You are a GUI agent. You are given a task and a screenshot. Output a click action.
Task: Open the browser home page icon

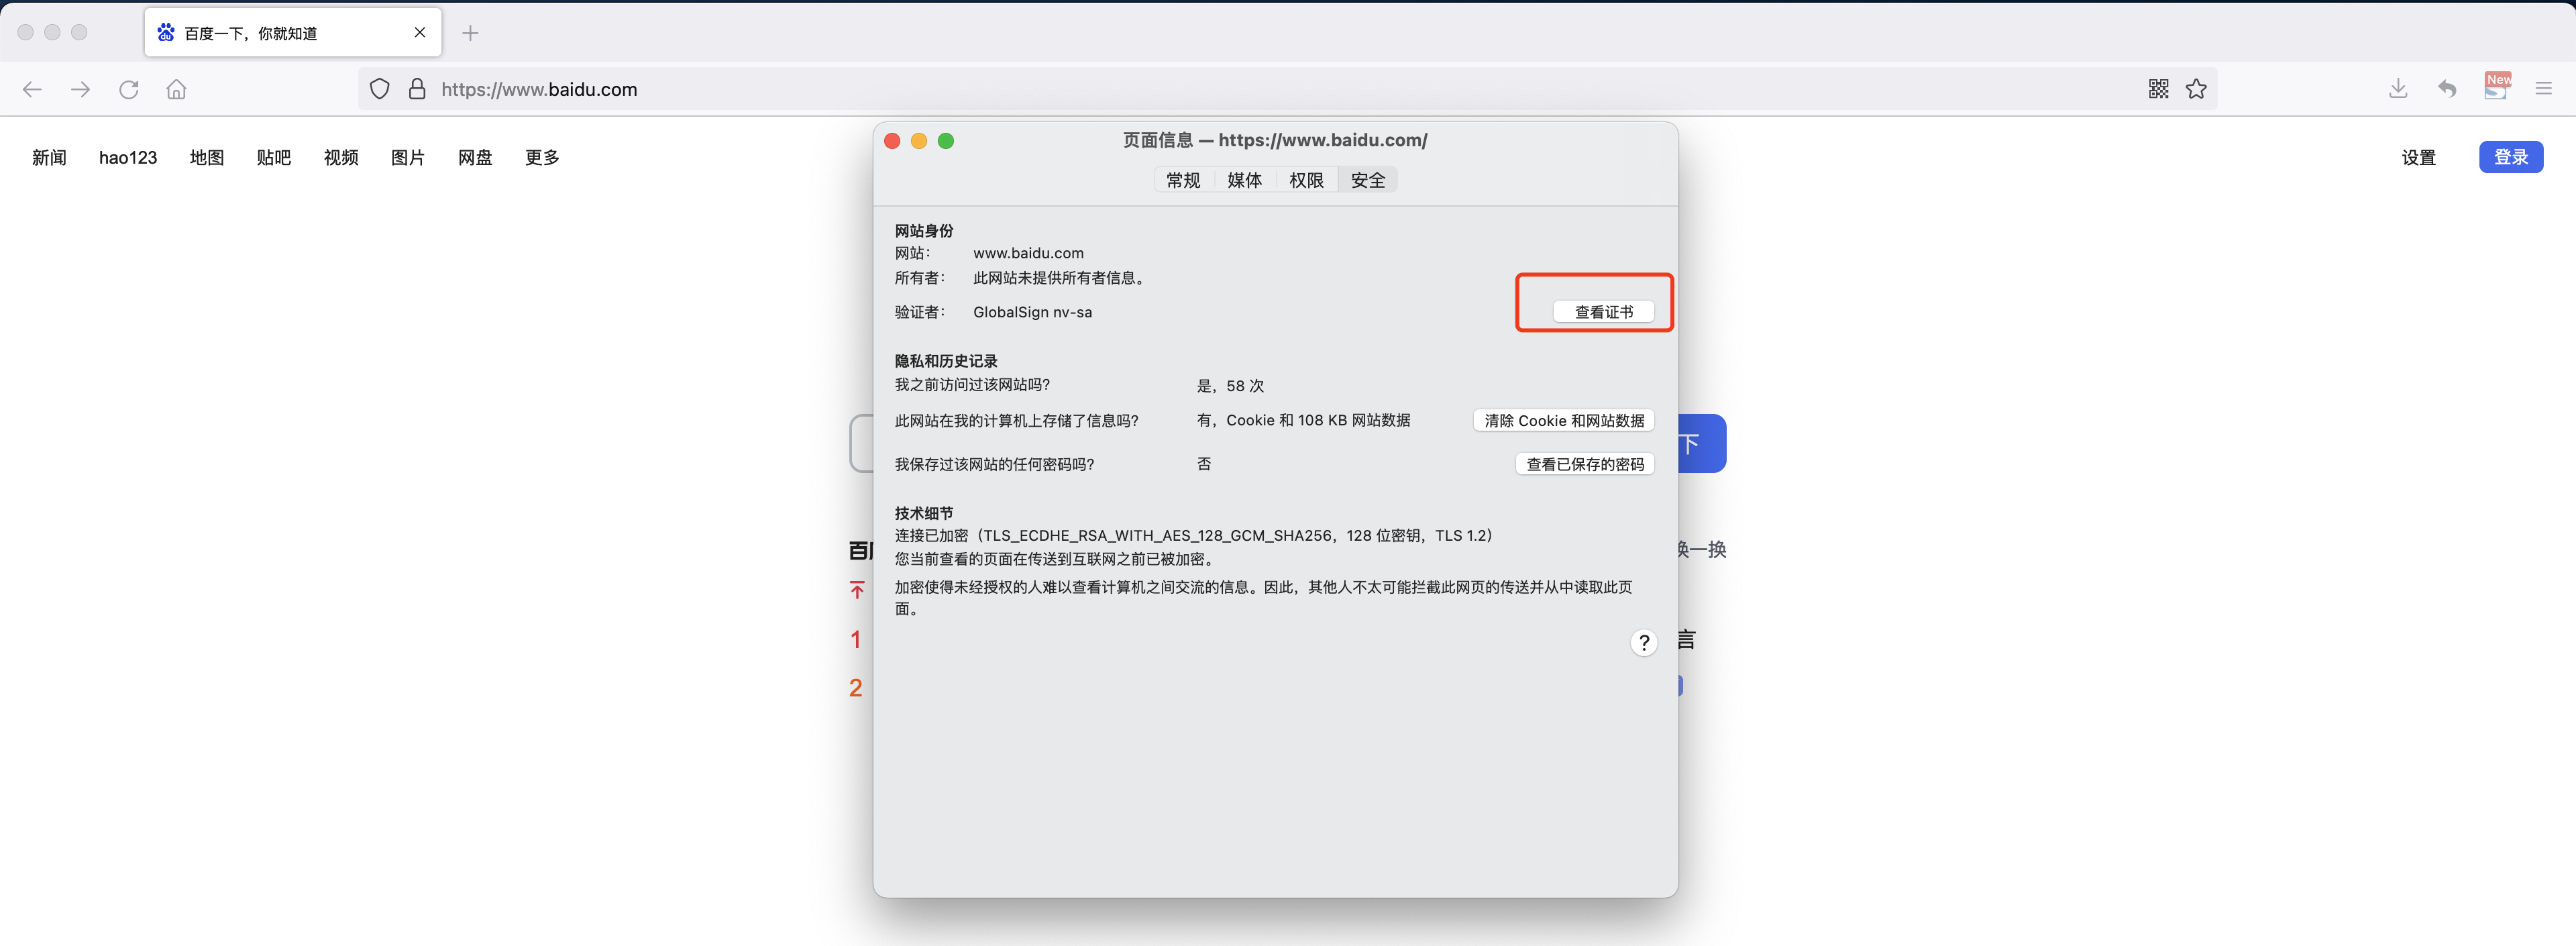177,90
